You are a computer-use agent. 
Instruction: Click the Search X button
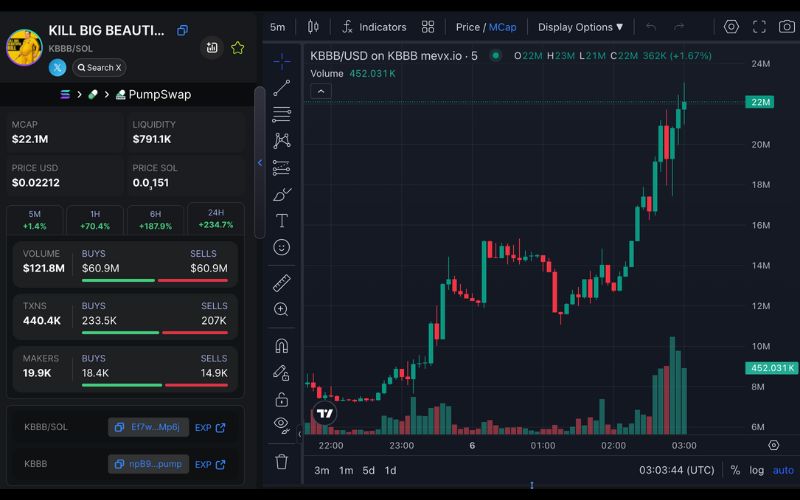99,67
